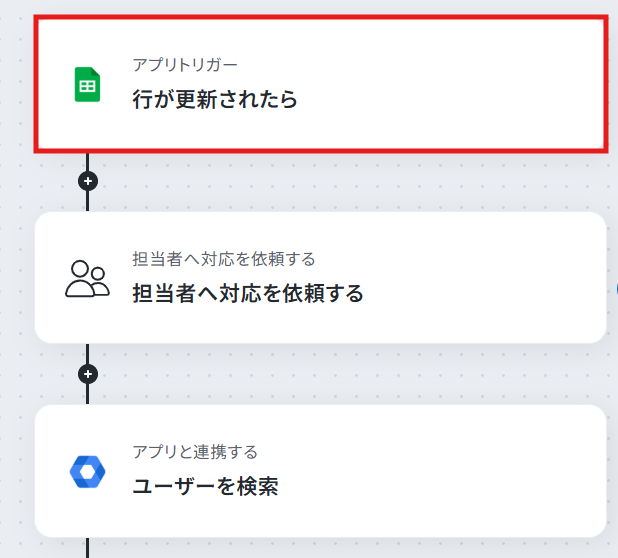The image size is (618, 558).
Task: Click the green Google Sheets icon
Action: [88, 85]
